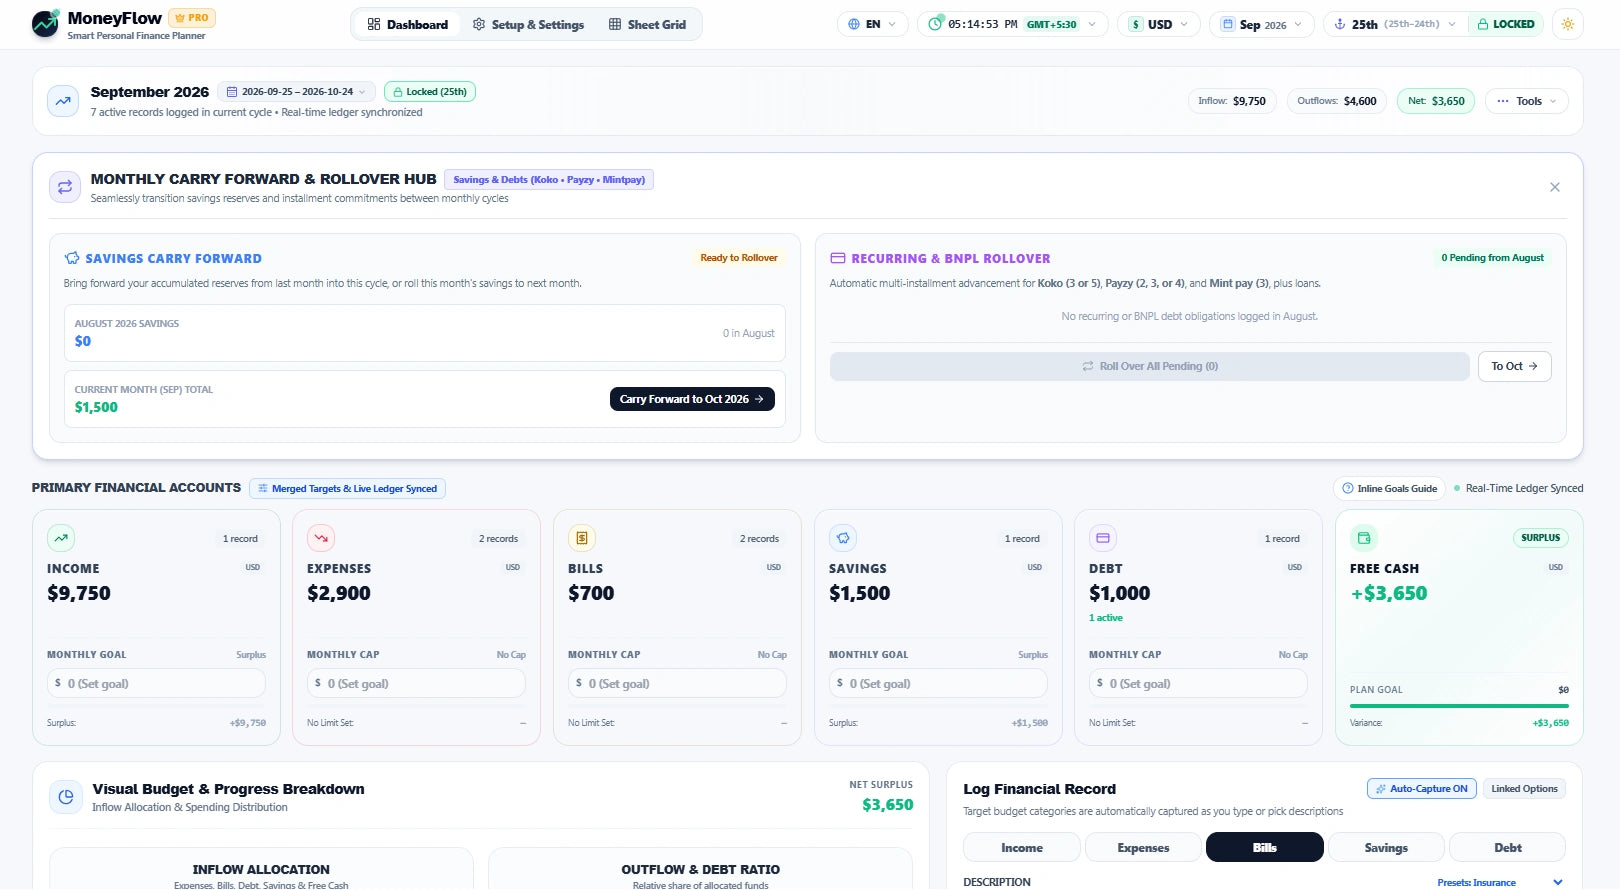Click the Expenses card downtrend icon

[x=321, y=538]
